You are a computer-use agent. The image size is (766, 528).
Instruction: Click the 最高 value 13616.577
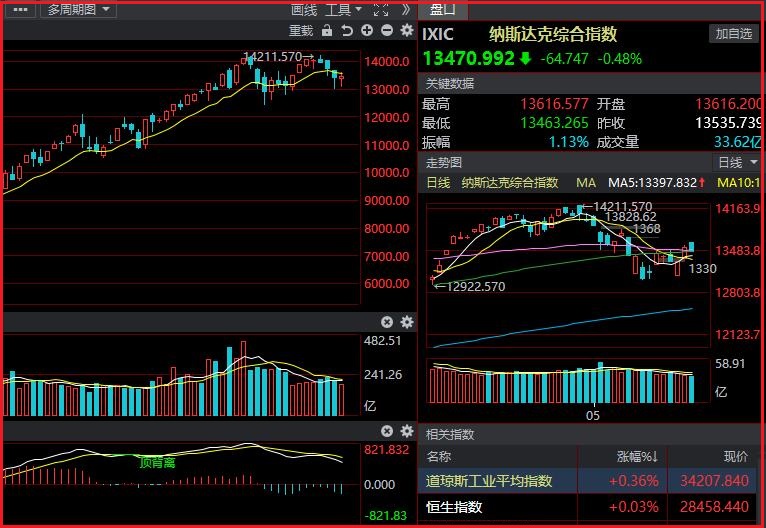tap(554, 104)
